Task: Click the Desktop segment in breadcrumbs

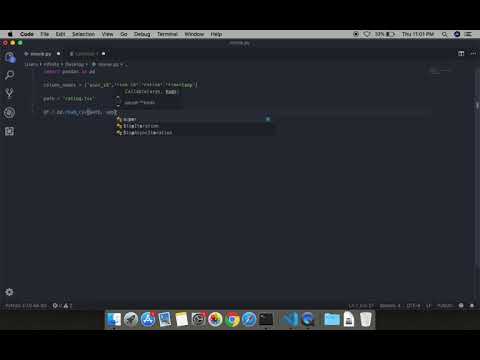Action: click(x=75, y=64)
